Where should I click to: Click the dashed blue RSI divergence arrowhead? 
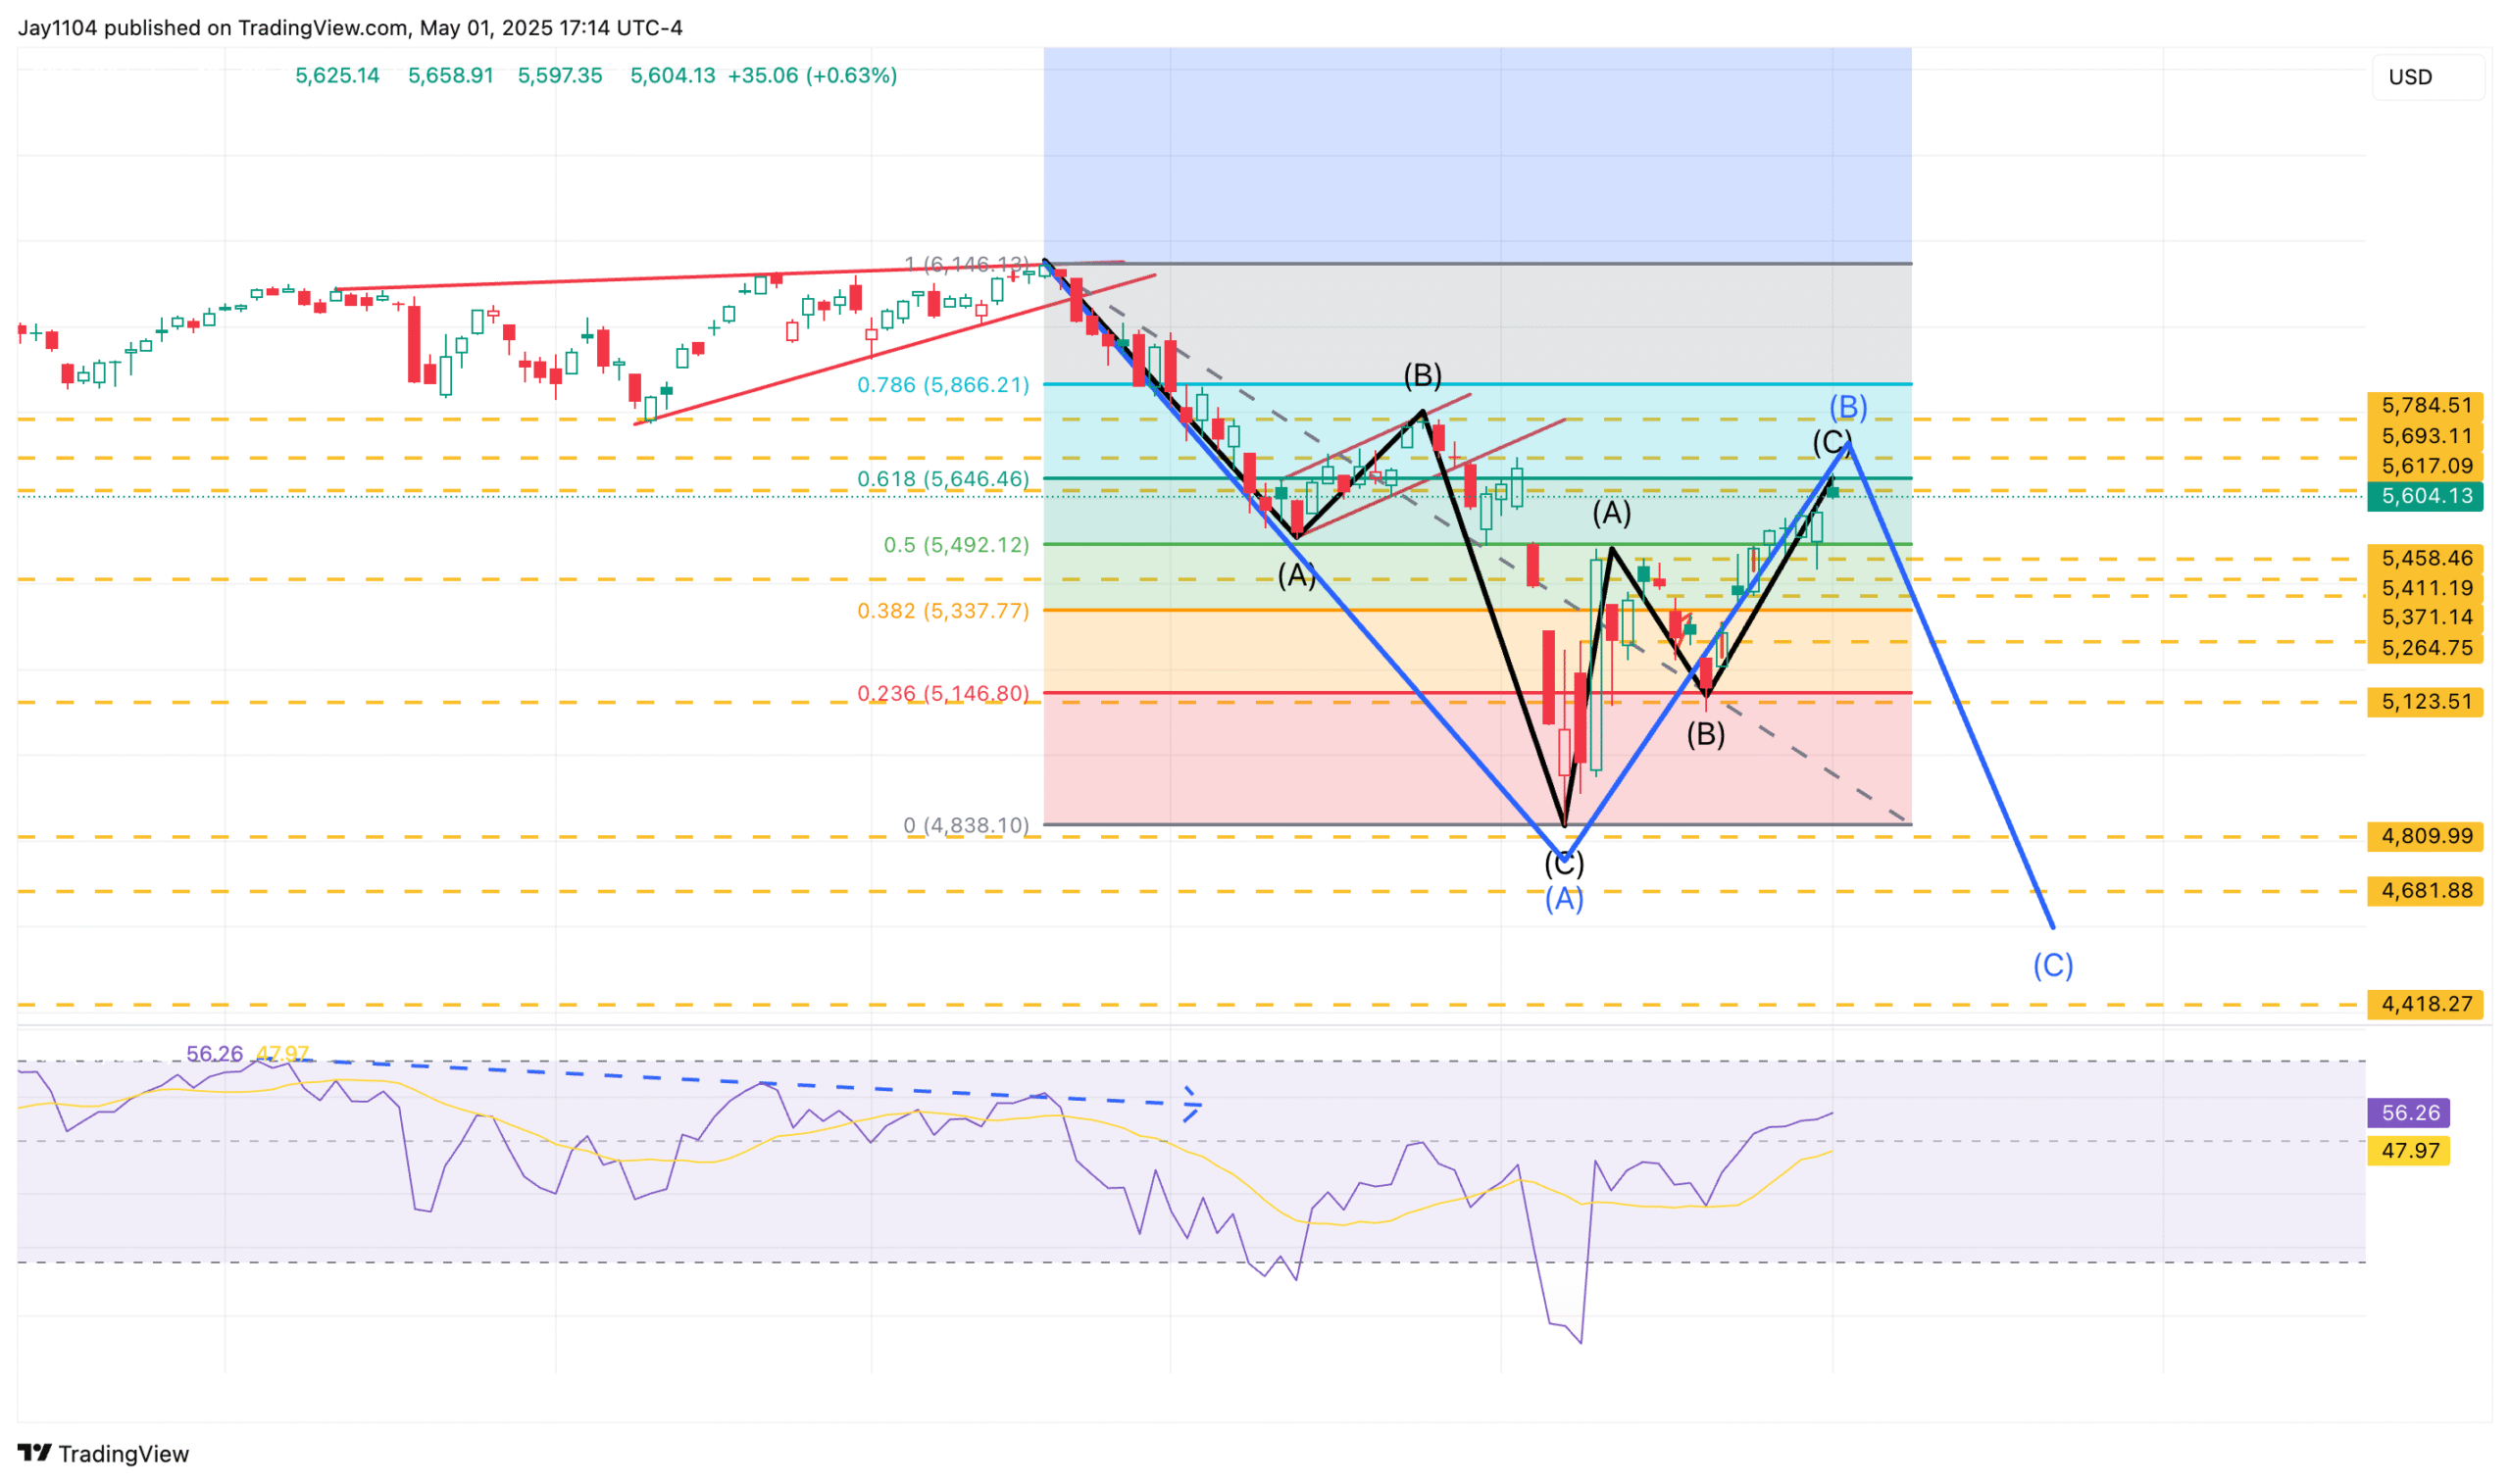click(1192, 1105)
